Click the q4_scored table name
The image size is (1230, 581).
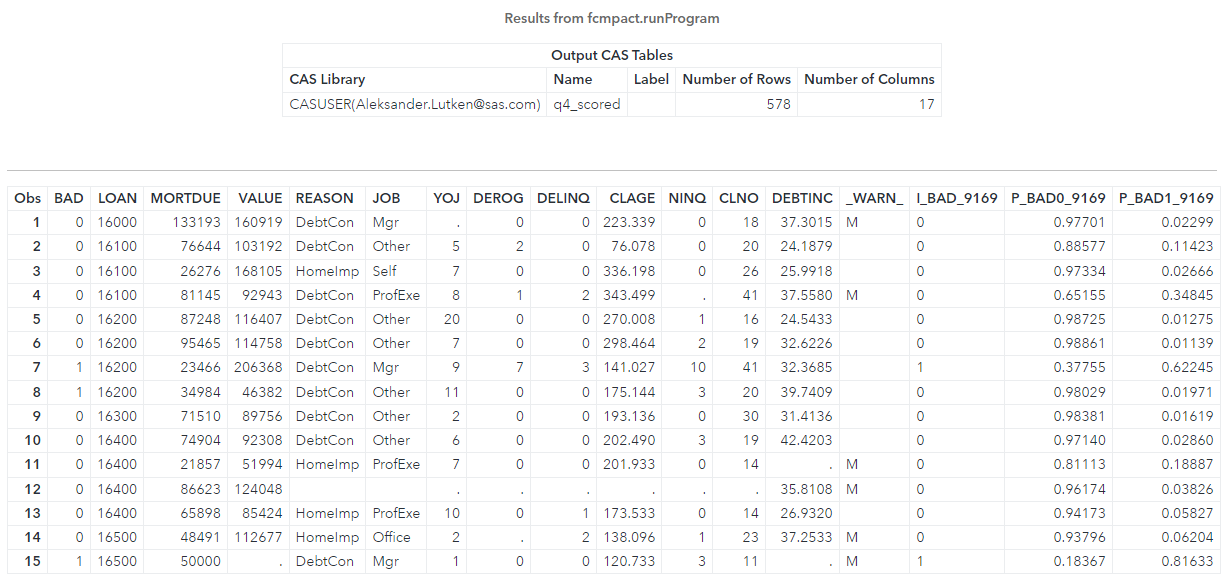[x=586, y=104]
